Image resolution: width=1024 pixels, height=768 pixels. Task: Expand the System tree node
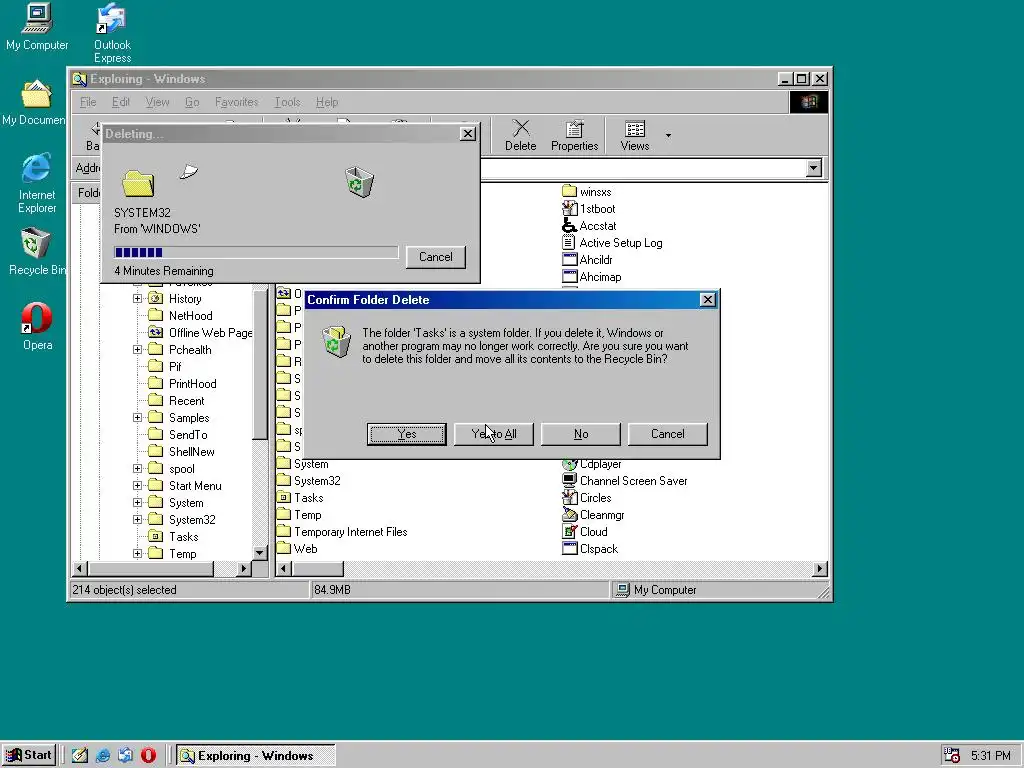click(137, 502)
